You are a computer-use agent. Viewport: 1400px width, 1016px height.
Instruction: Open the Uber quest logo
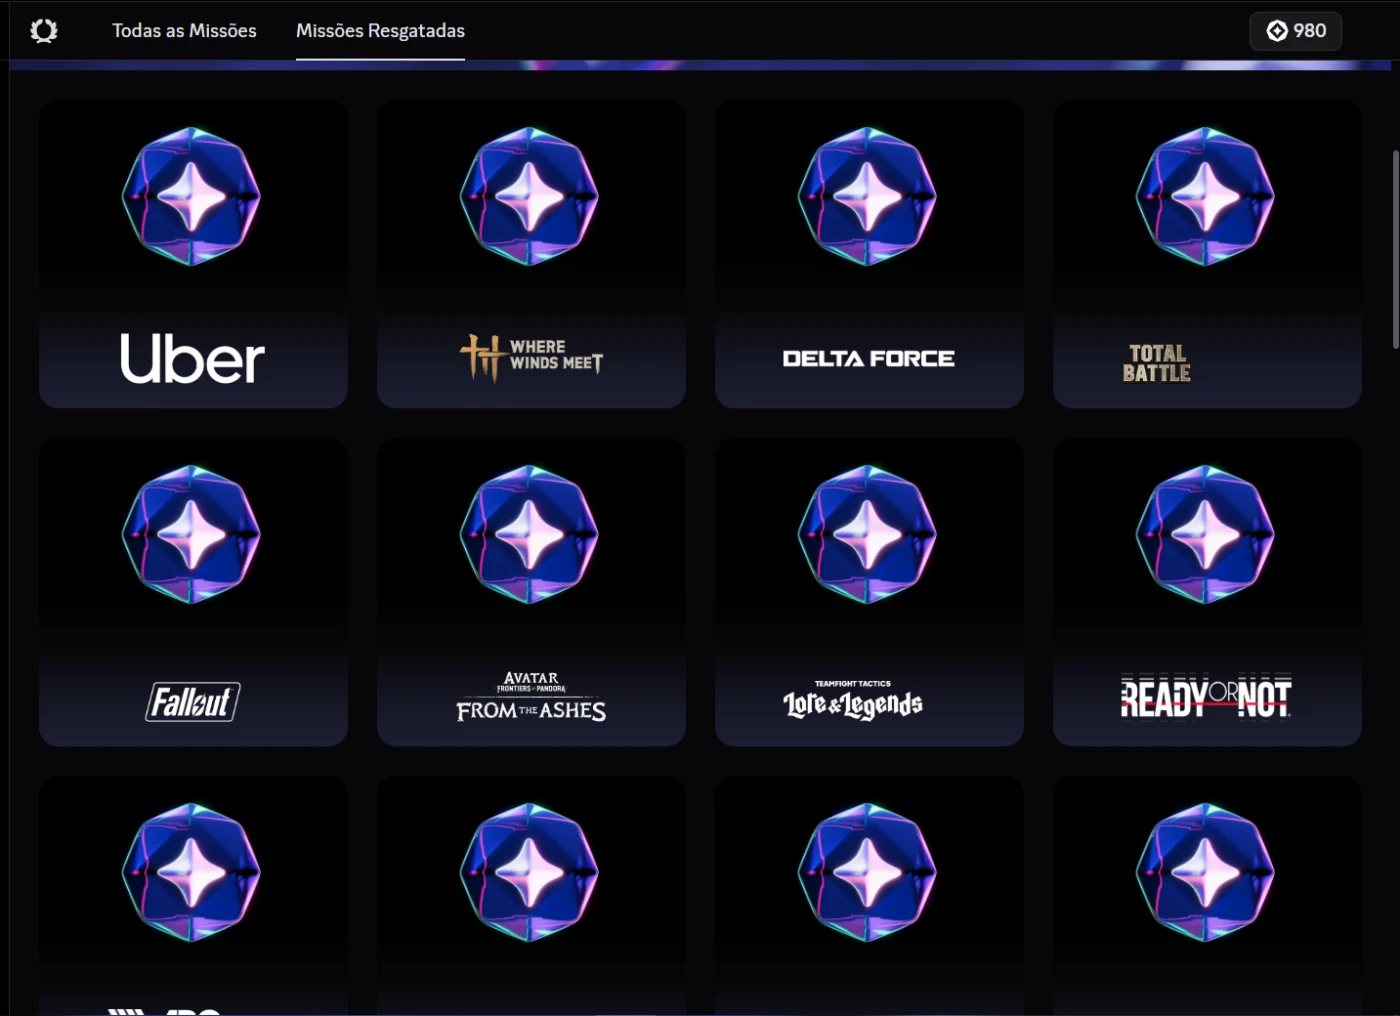pos(192,359)
